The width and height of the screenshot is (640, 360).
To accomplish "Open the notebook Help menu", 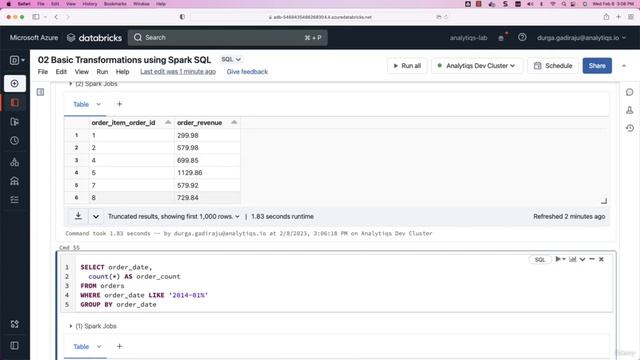I will pos(122,71).
